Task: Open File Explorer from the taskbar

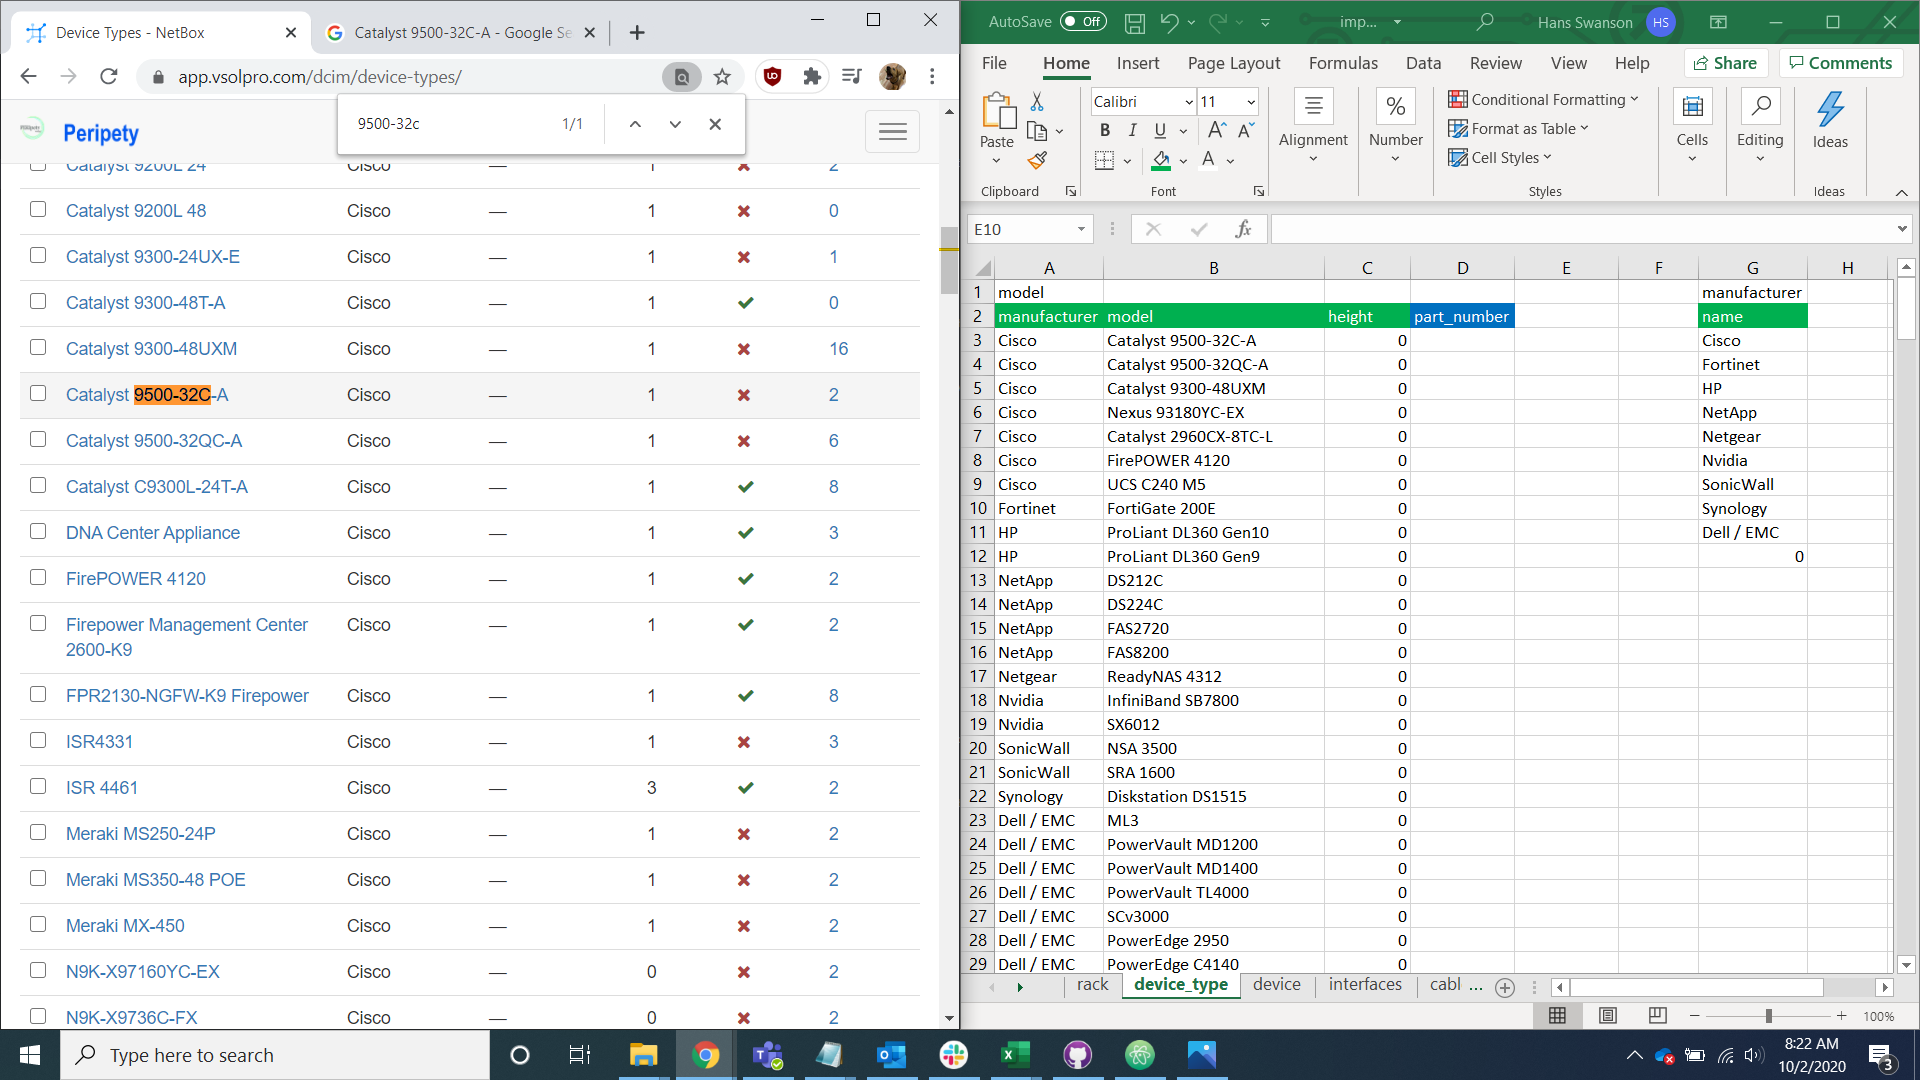Action: 643,1055
